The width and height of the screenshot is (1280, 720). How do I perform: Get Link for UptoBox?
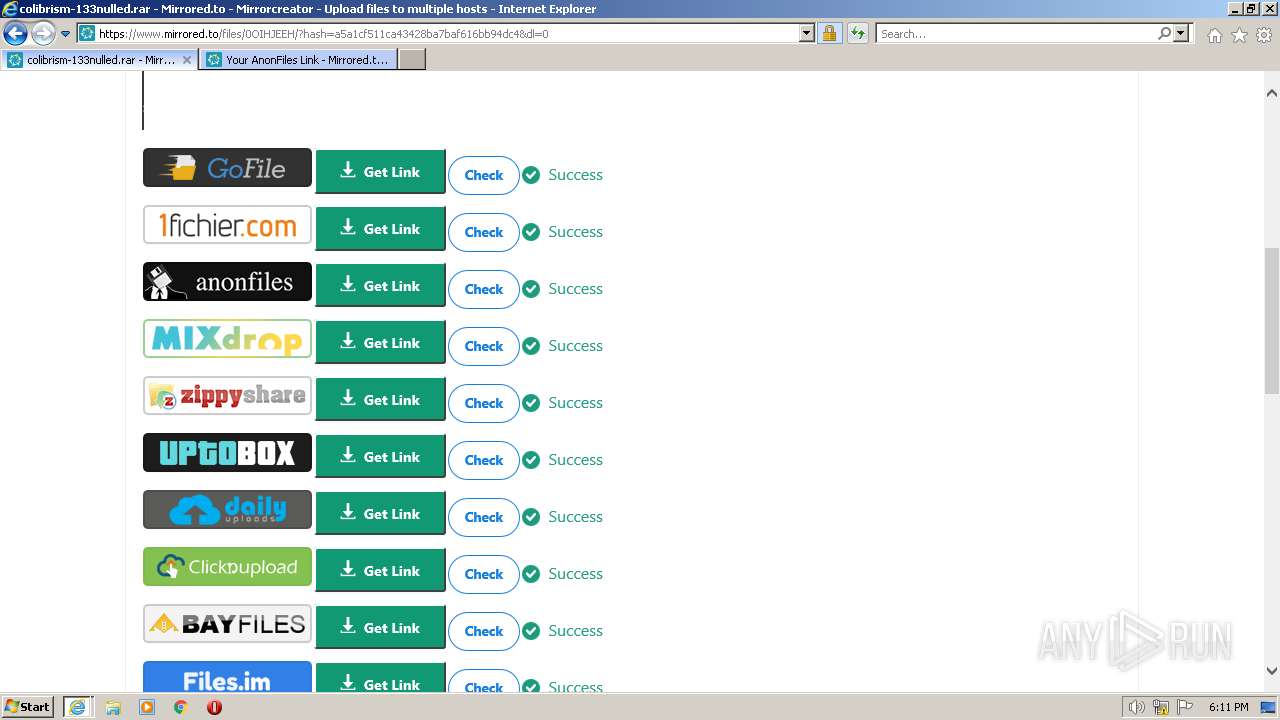pos(380,457)
